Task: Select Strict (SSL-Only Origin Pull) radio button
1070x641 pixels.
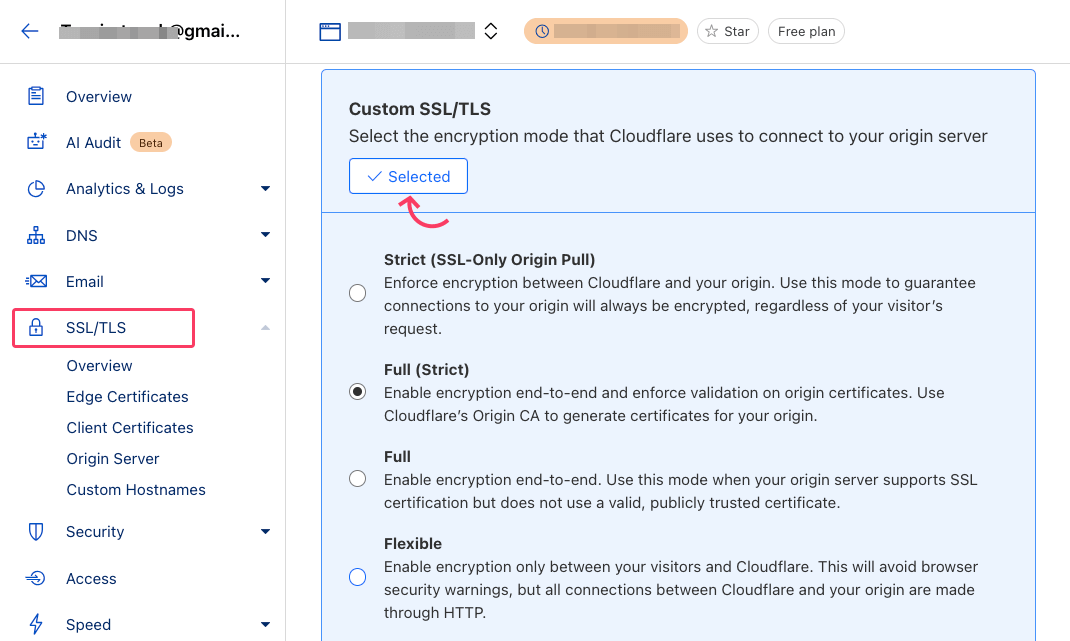Action: pos(358,294)
